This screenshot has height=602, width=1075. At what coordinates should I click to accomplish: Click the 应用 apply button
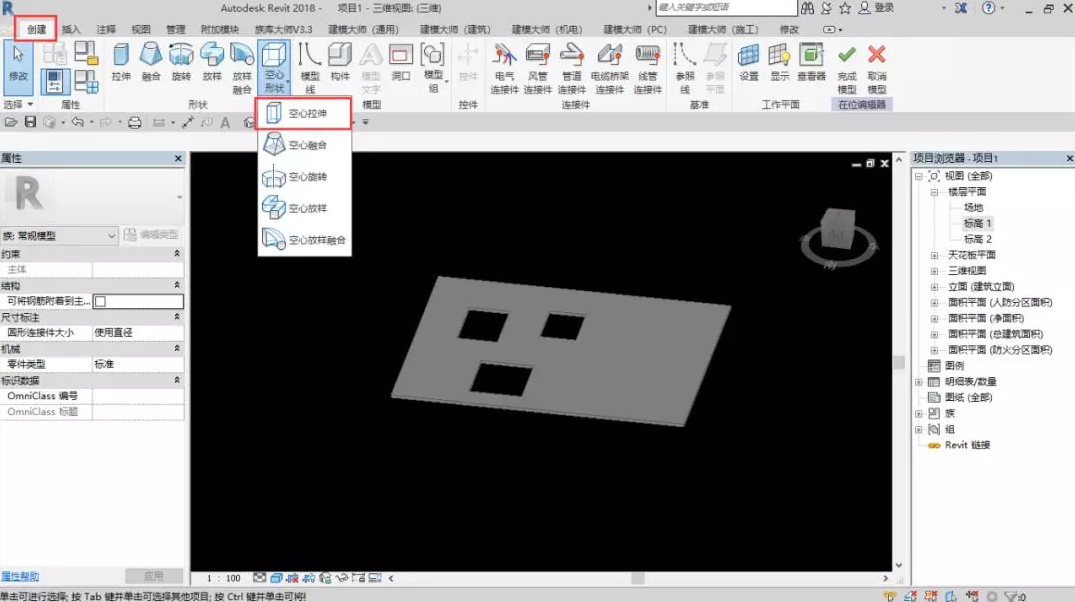154,576
